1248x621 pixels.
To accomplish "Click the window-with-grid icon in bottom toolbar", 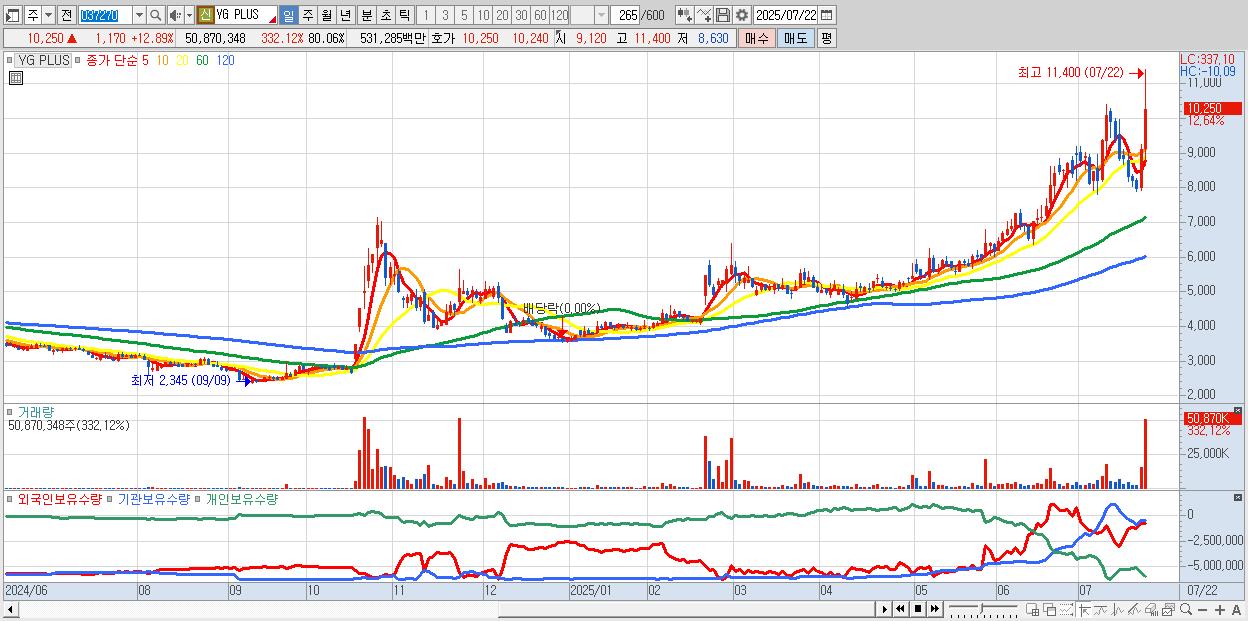I will pos(1033,609).
